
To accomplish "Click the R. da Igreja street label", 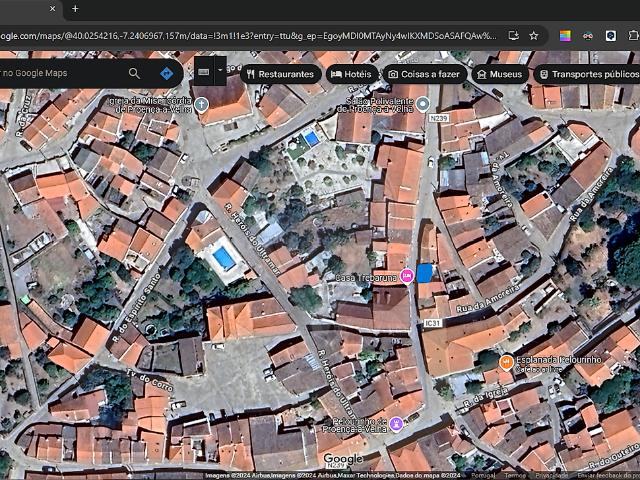I will point(486,397).
